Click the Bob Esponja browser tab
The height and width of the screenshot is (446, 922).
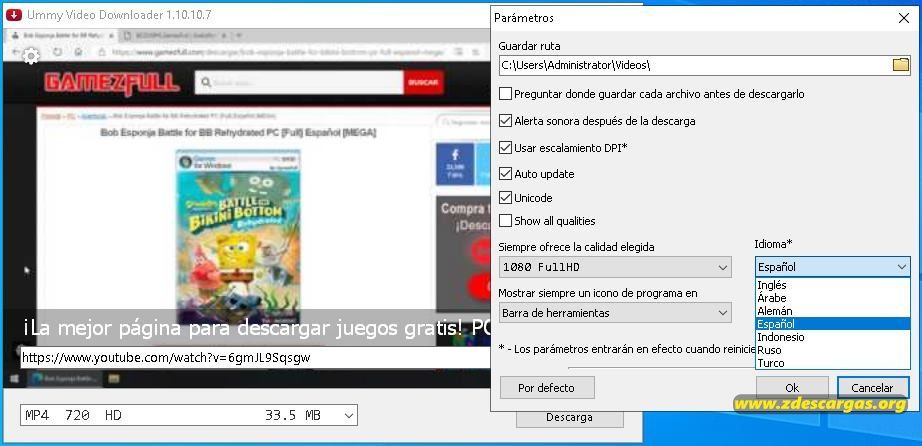tap(61, 36)
